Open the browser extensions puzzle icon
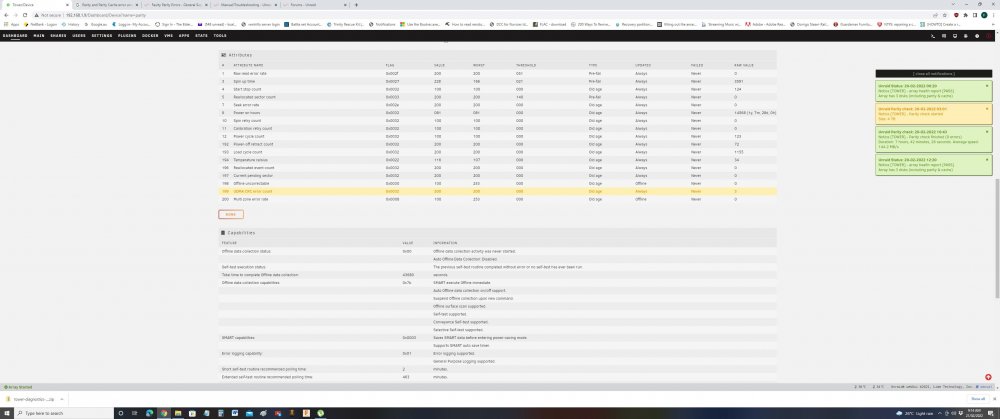Image resolution: width=1000 pixels, height=419 pixels. tap(965, 15)
